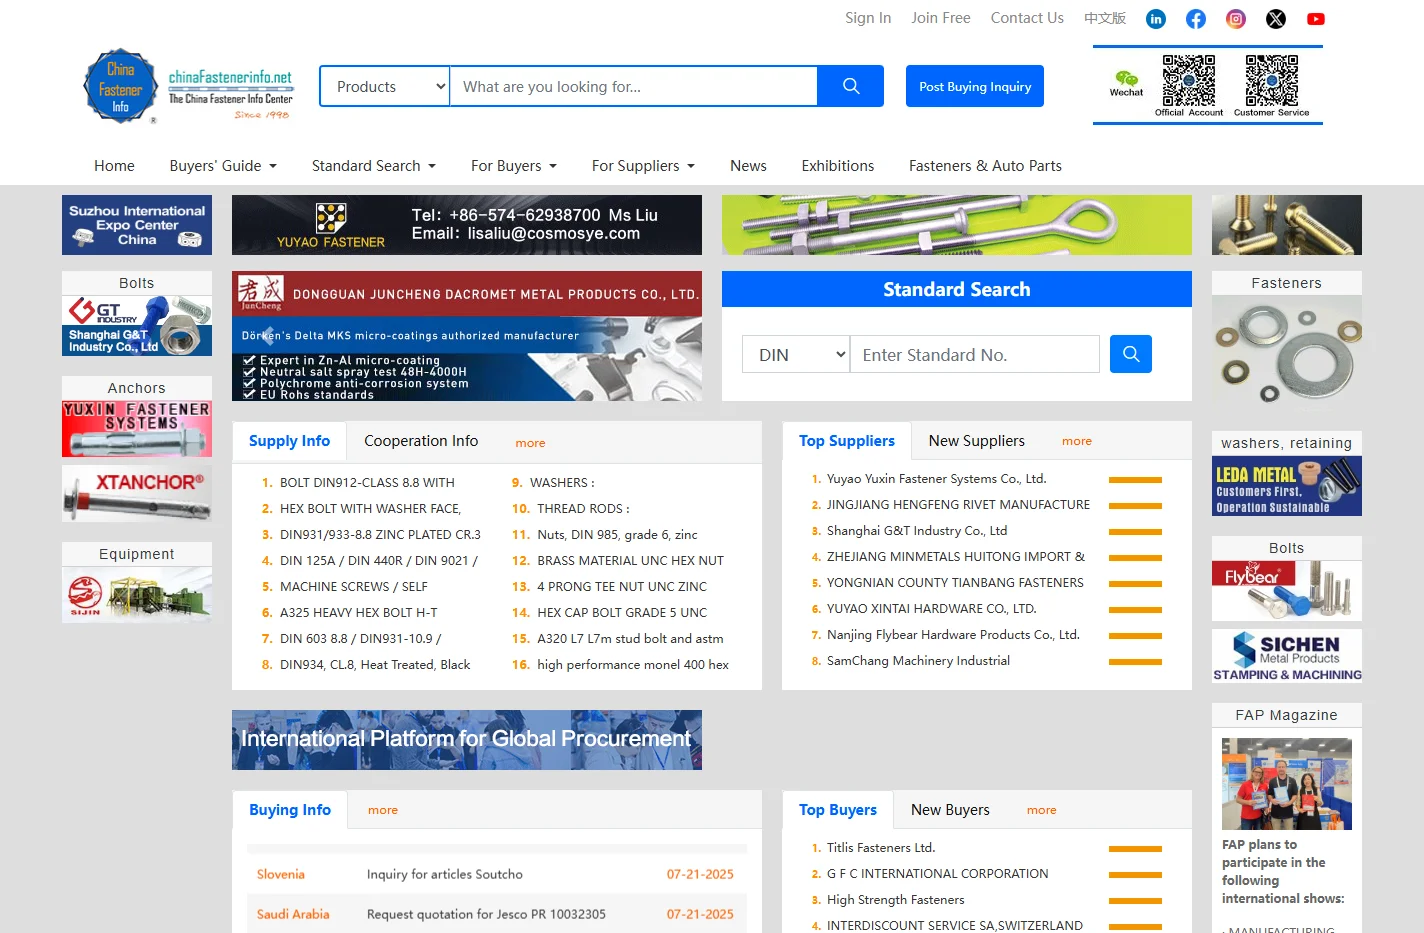Click the Post Buying Inquiry button
This screenshot has height=933, width=1424.
(x=975, y=86)
